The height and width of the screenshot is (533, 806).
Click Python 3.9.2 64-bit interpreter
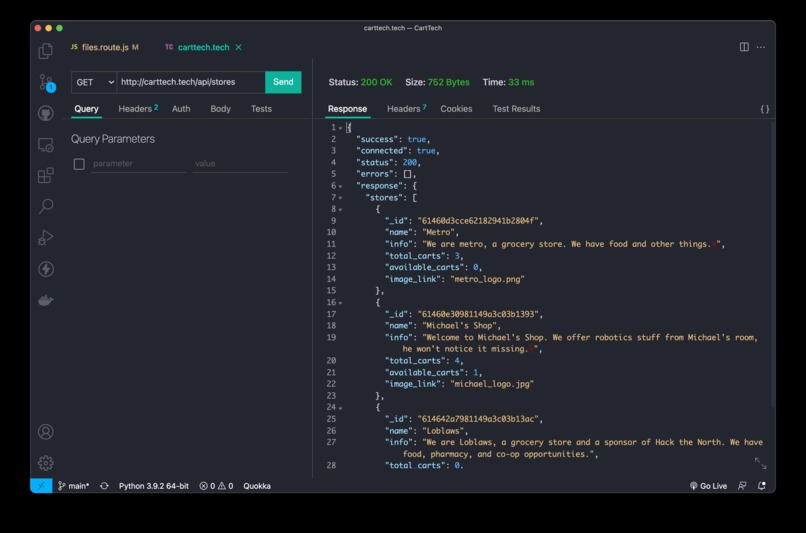[154, 486]
